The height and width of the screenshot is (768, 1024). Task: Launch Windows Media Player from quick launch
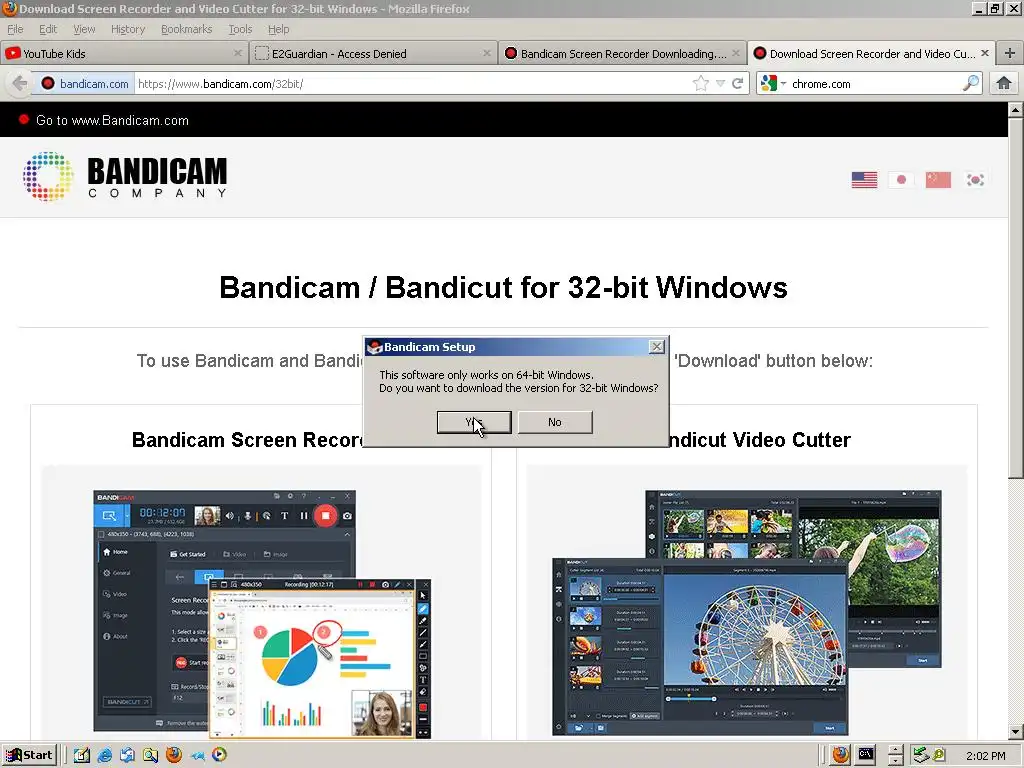click(x=219, y=755)
